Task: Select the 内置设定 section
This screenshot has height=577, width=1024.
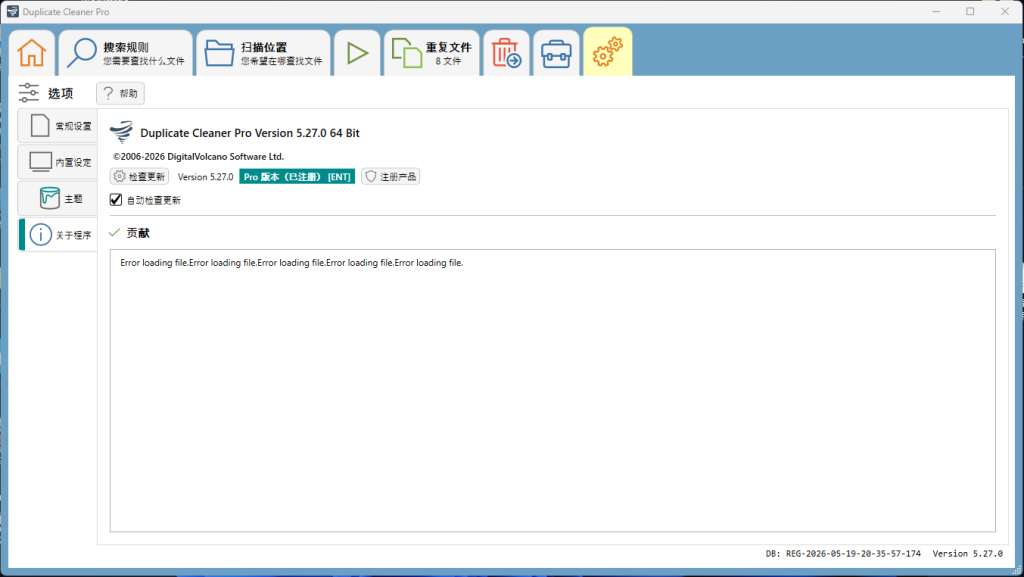Action: [58, 162]
